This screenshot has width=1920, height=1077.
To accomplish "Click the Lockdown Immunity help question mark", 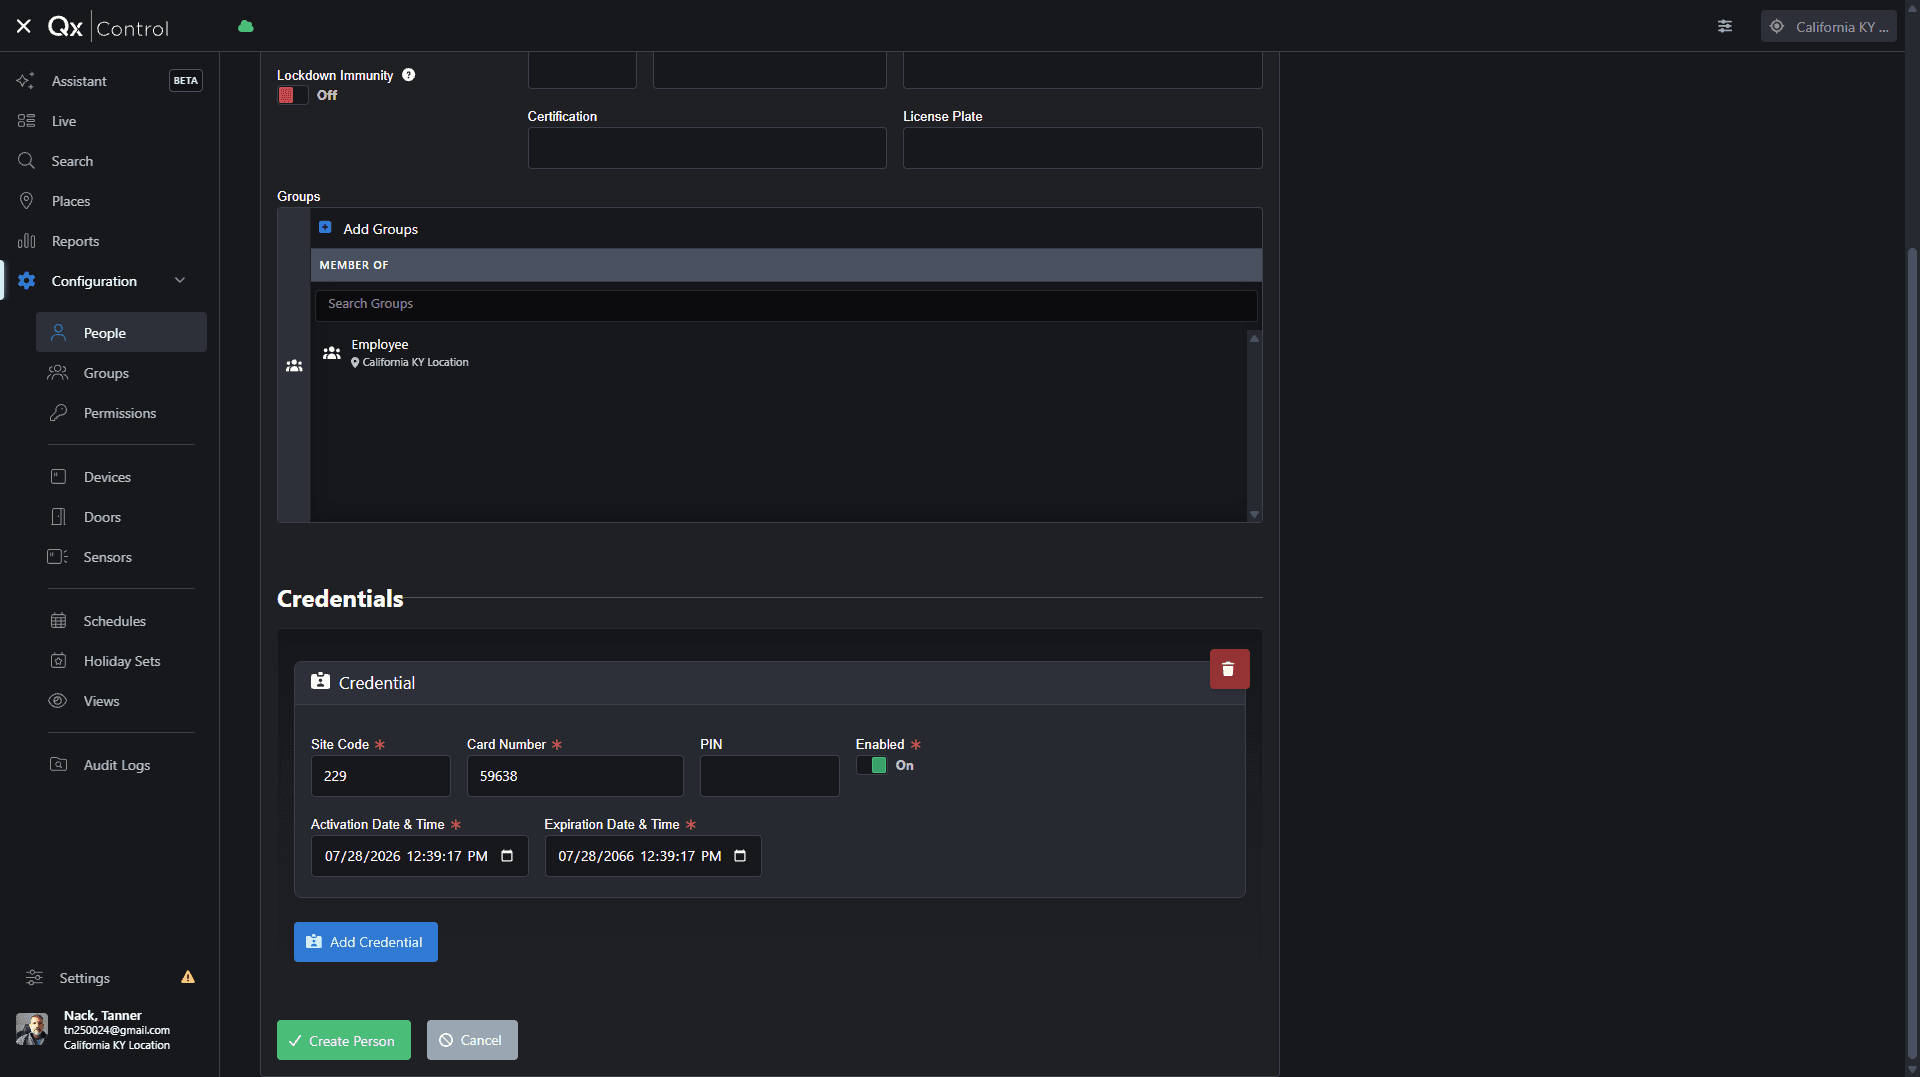I will point(408,75).
